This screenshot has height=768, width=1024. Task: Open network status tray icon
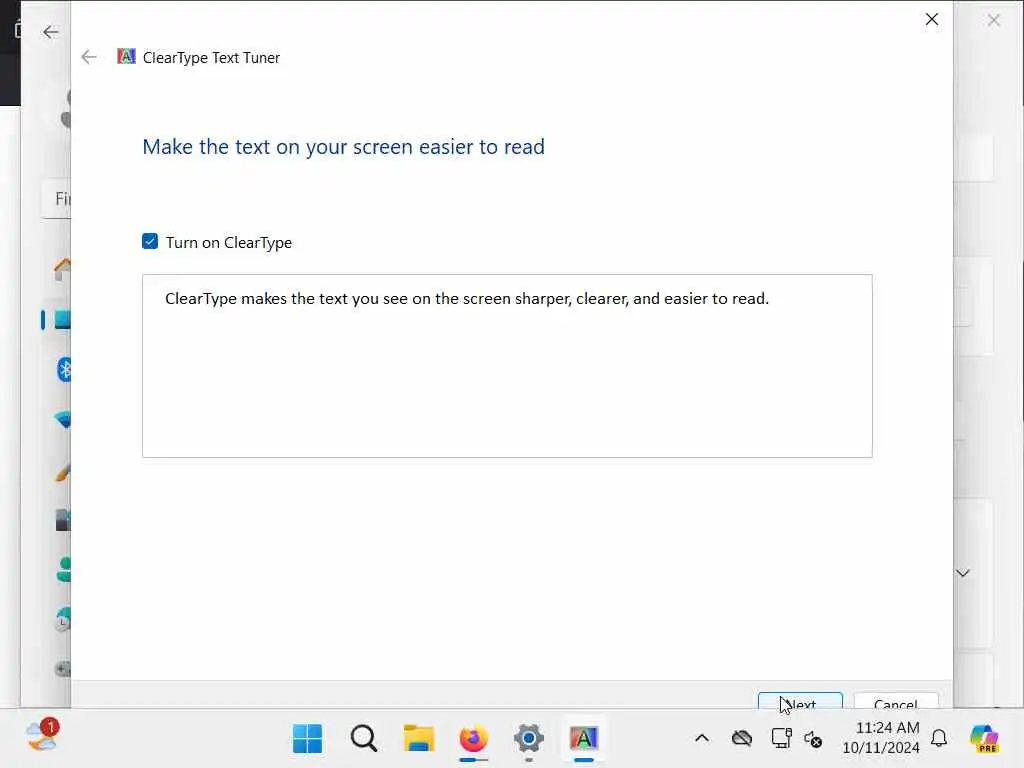781,738
